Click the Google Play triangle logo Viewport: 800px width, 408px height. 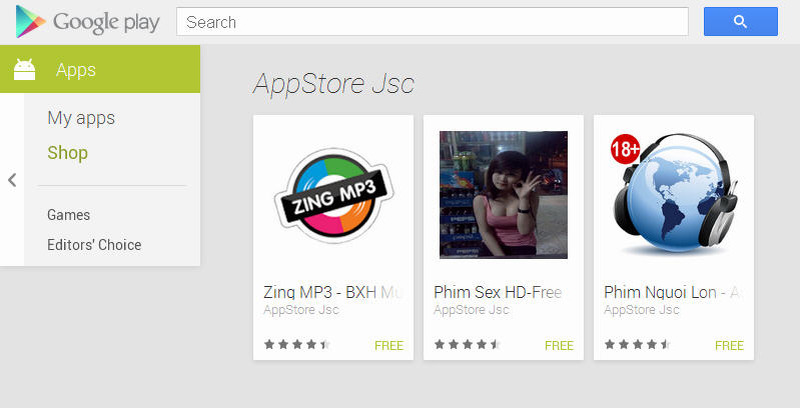click(x=30, y=21)
